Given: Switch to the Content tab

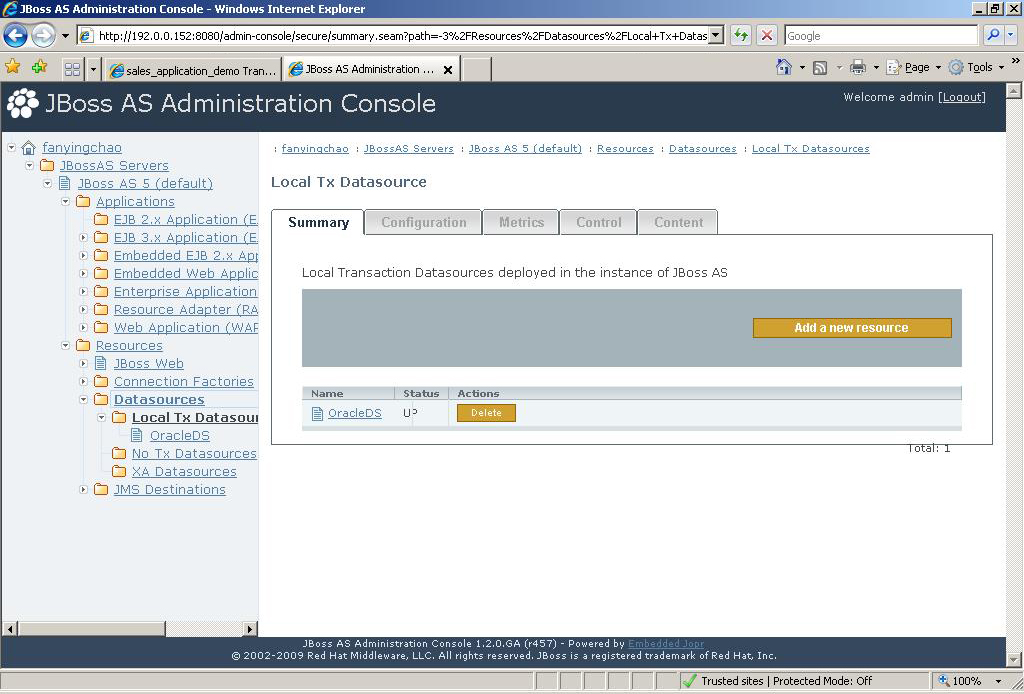Looking at the screenshot, I should [678, 222].
